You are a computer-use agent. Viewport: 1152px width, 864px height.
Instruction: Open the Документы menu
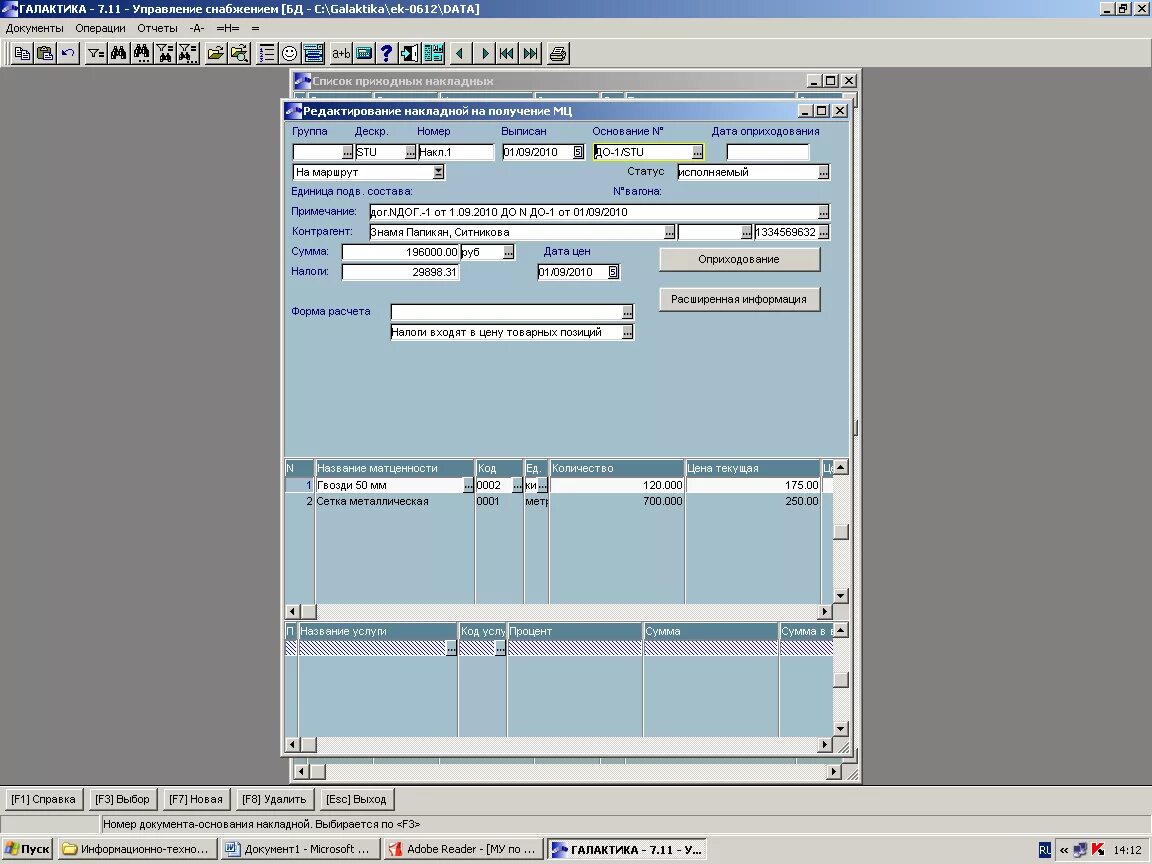(35, 28)
